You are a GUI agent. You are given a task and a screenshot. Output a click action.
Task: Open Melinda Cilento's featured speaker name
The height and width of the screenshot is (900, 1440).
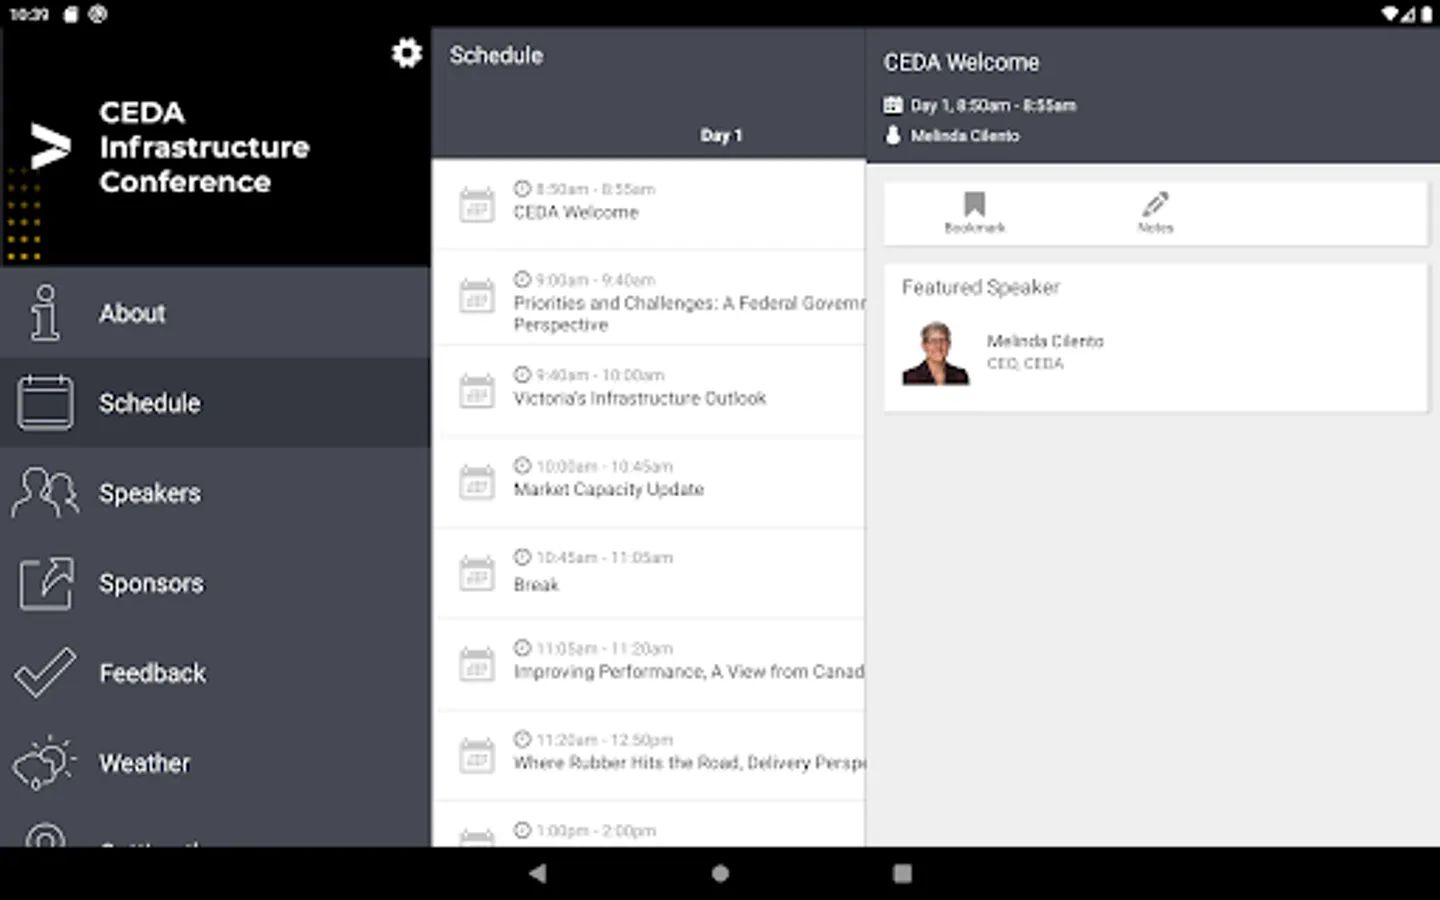(1045, 341)
